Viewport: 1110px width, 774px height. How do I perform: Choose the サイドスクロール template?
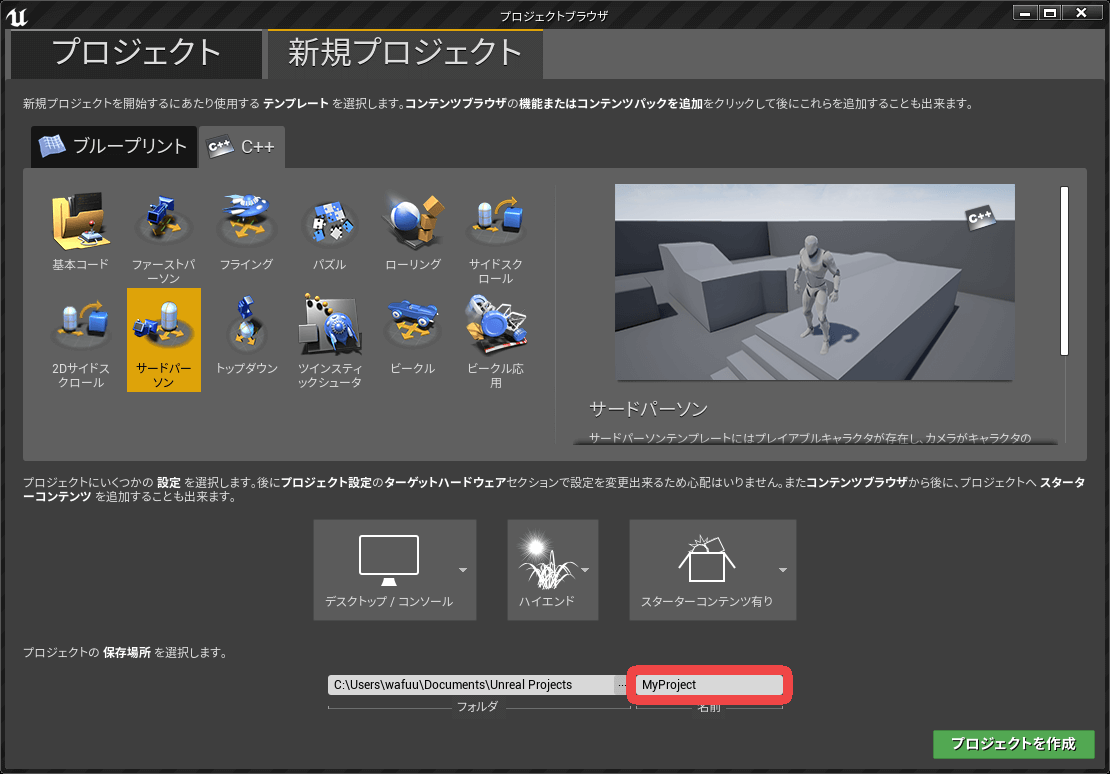495,222
